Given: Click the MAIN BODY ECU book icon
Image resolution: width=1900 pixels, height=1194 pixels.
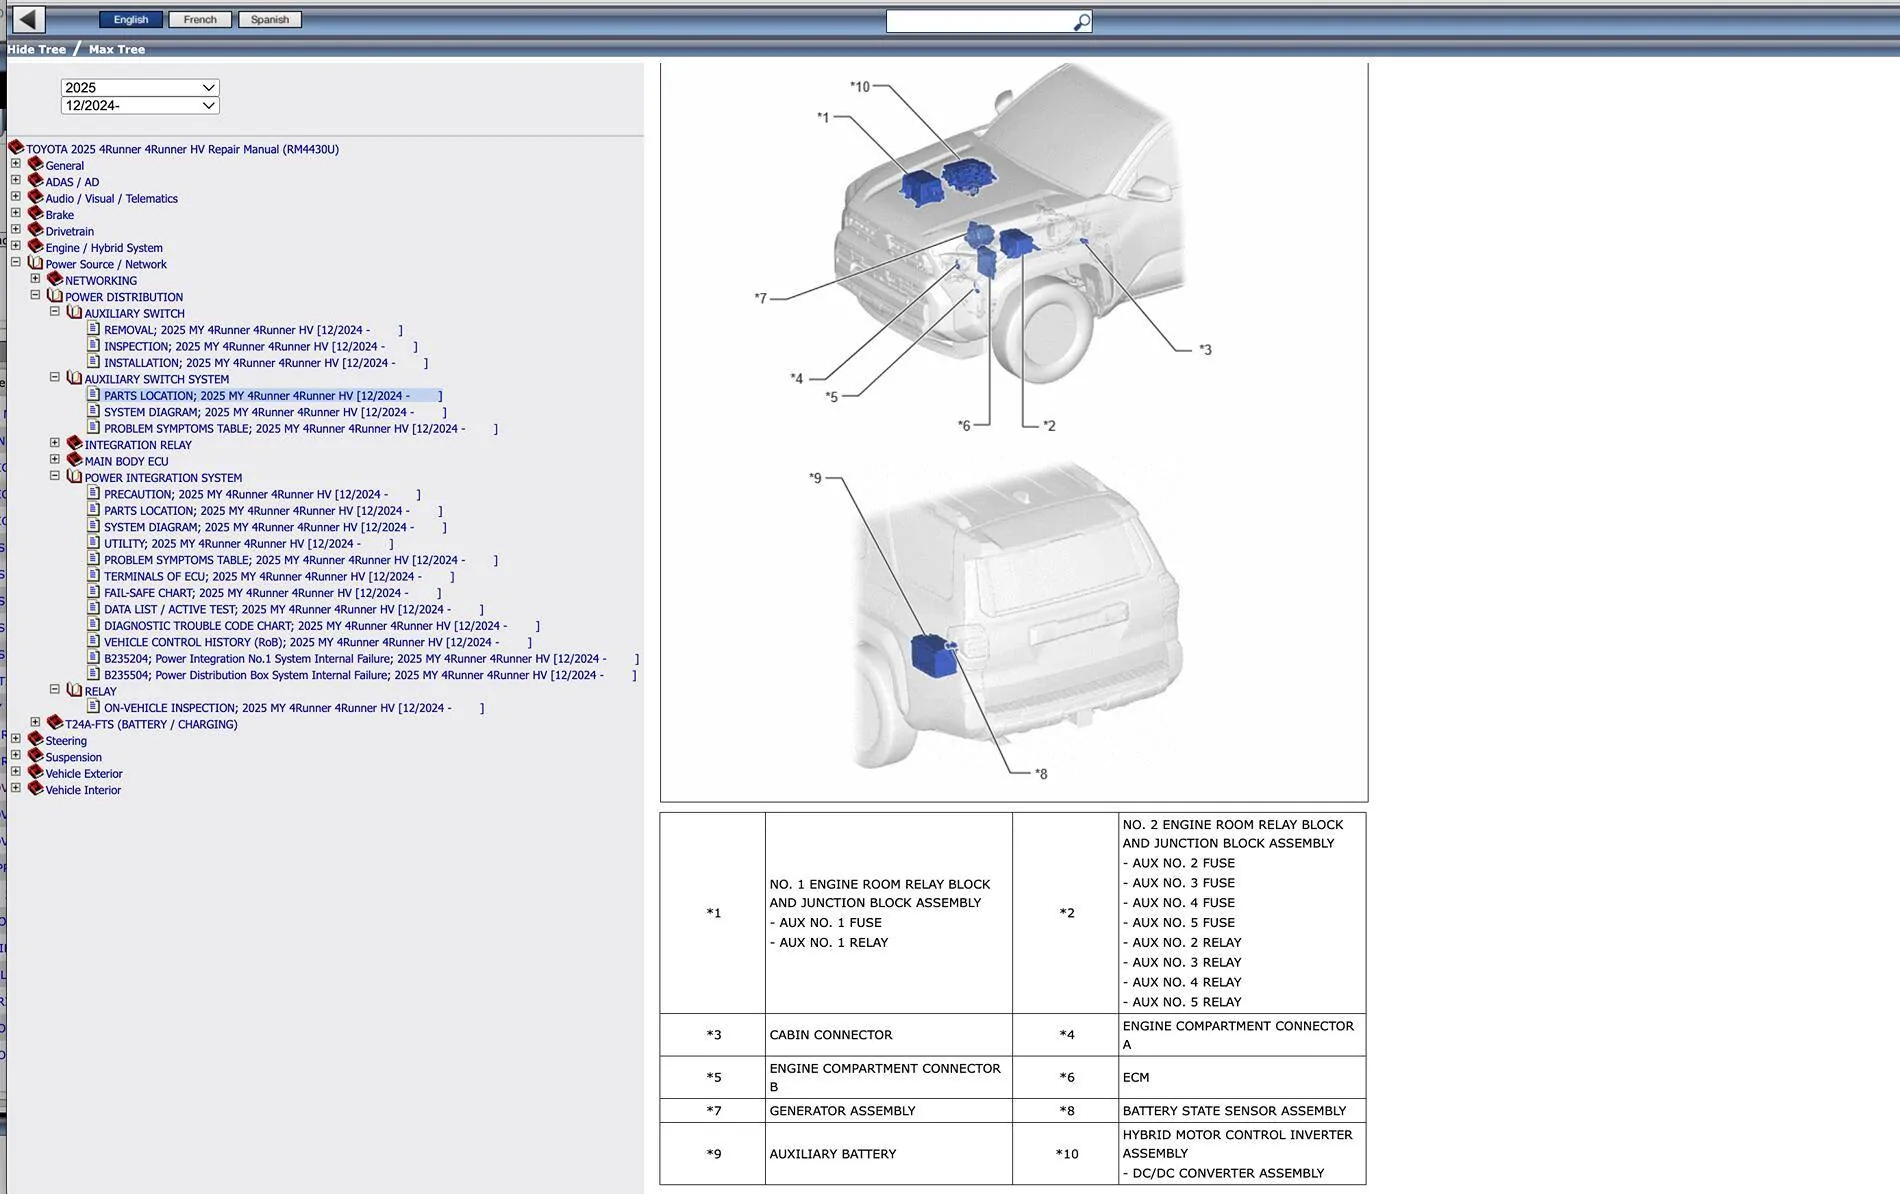Looking at the screenshot, I should pos(74,460).
